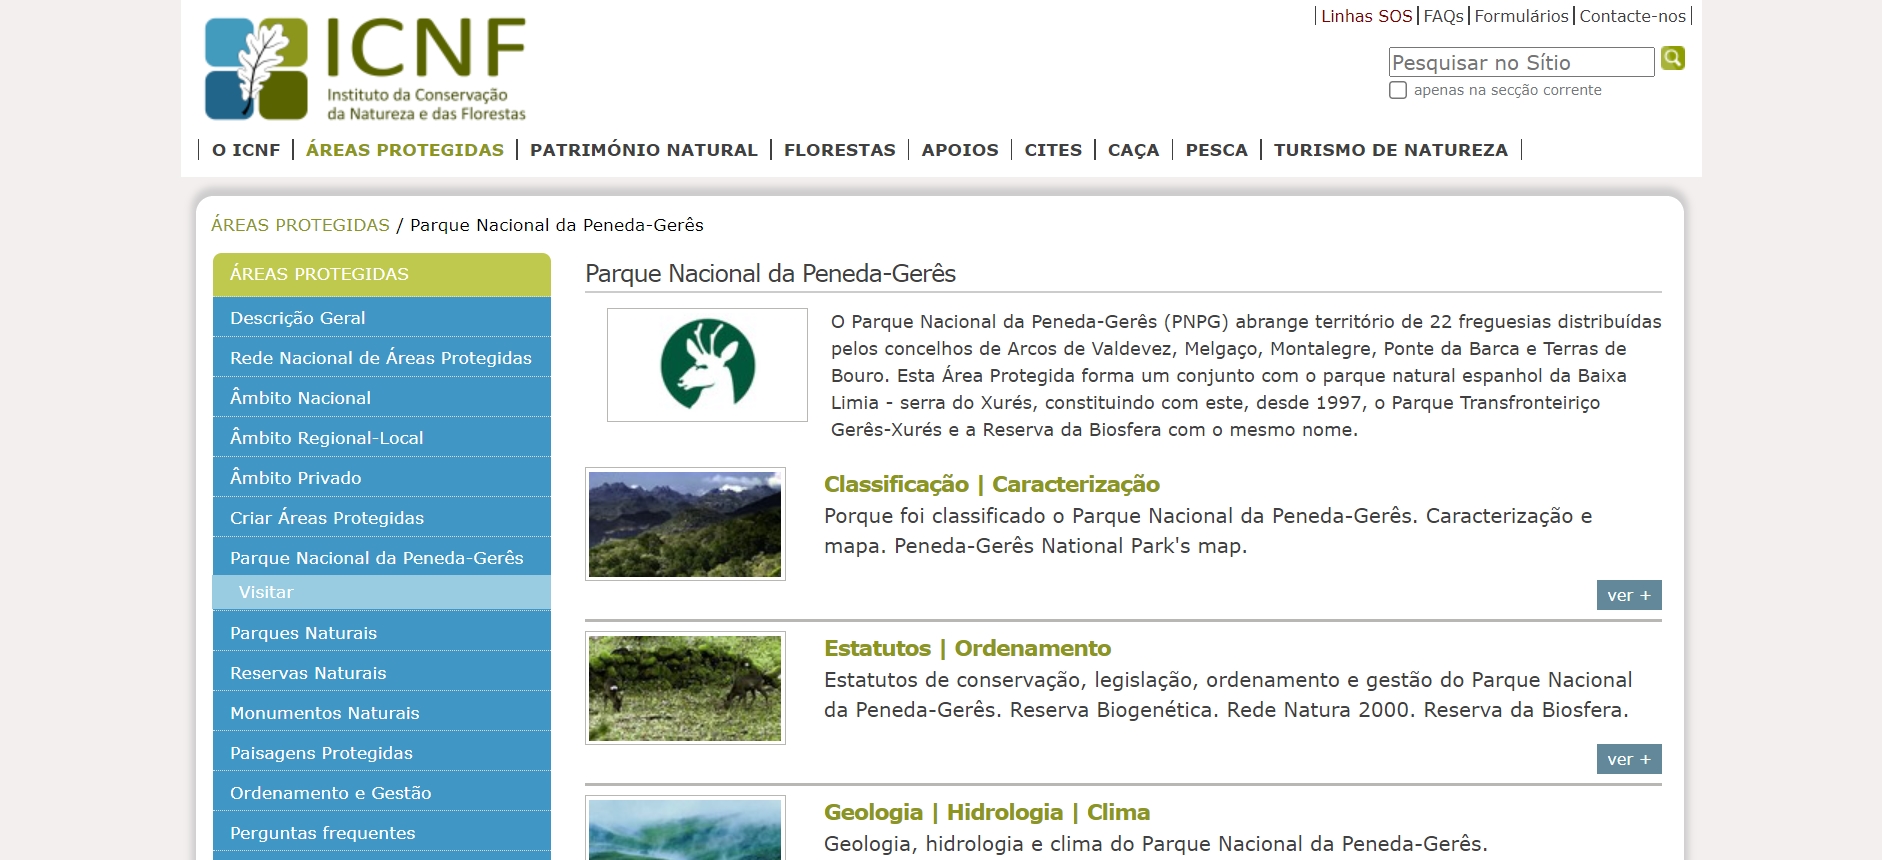
Task: Click the ÁREAS PROTEGIDAS sidebar header
Action: (382, 274)
